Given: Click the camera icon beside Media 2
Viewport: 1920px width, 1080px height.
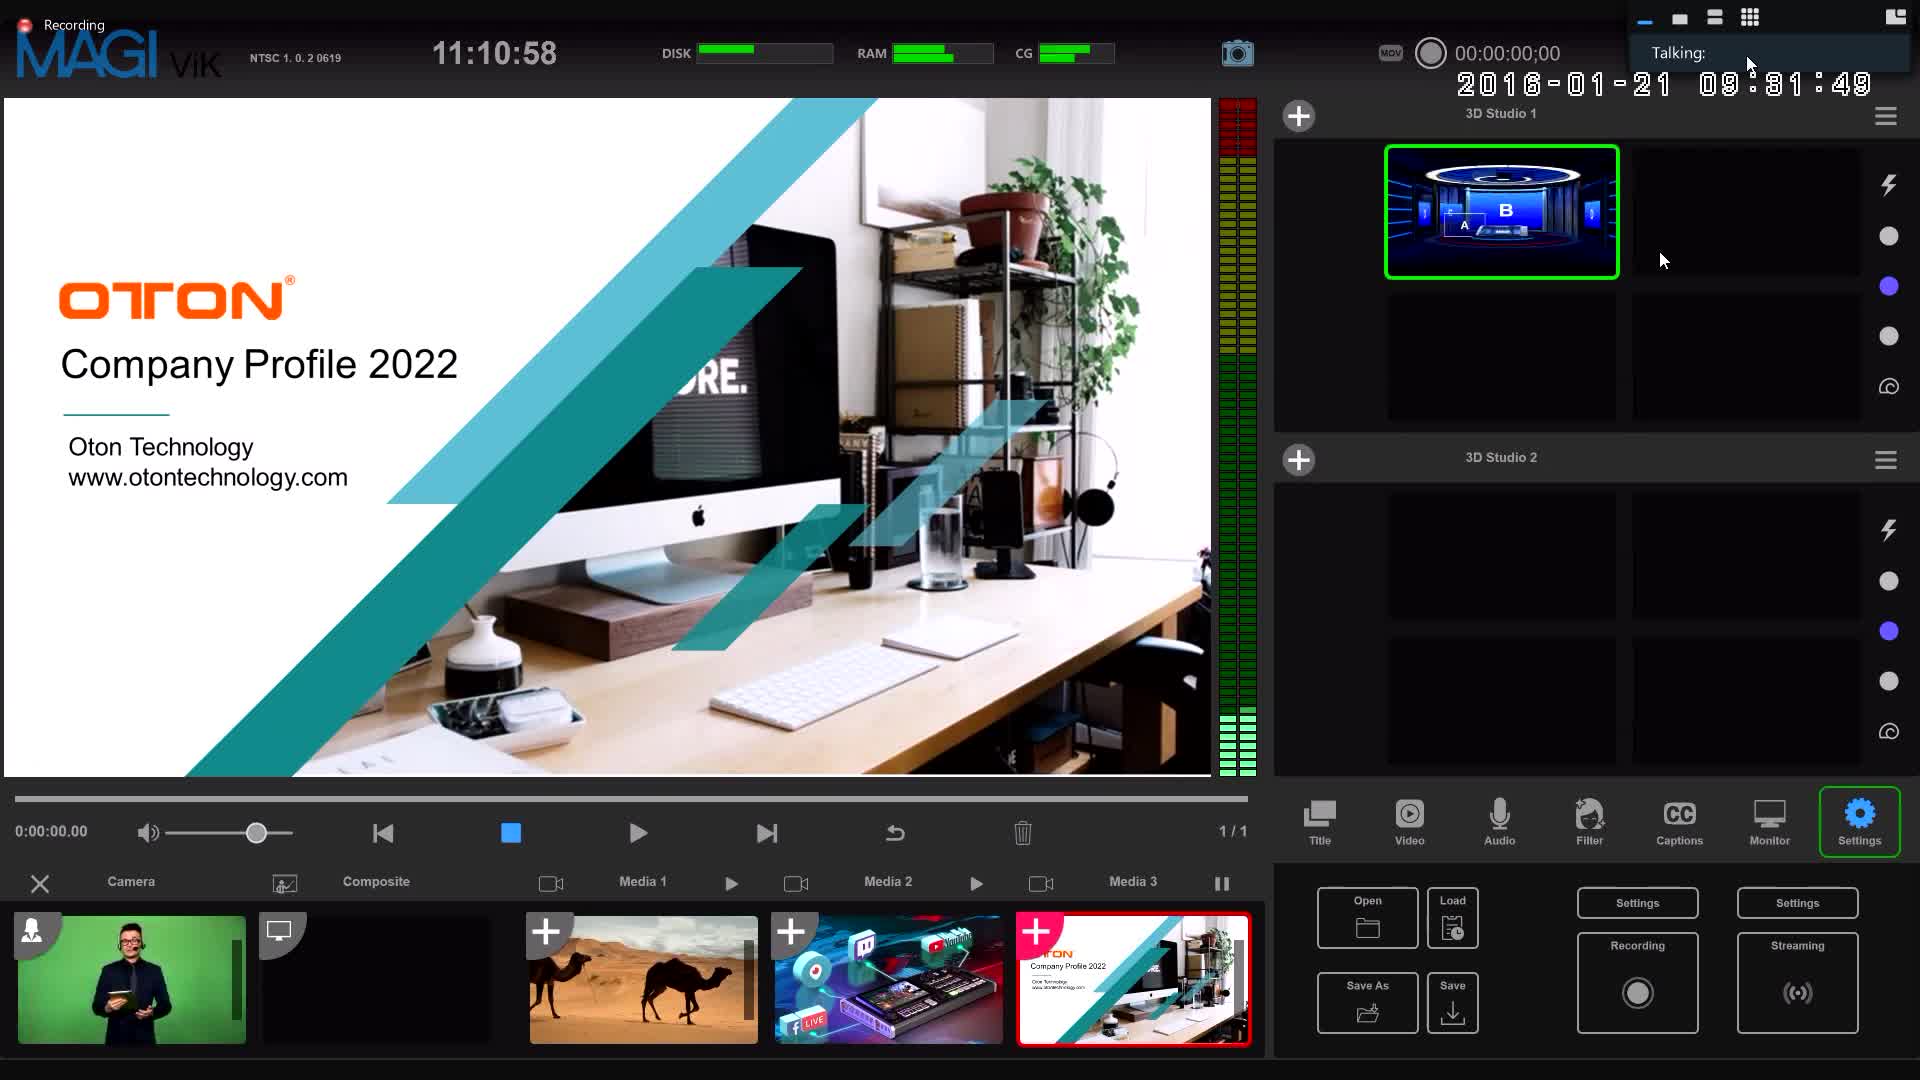Looking at the screenshot, I should pos(796,884).
